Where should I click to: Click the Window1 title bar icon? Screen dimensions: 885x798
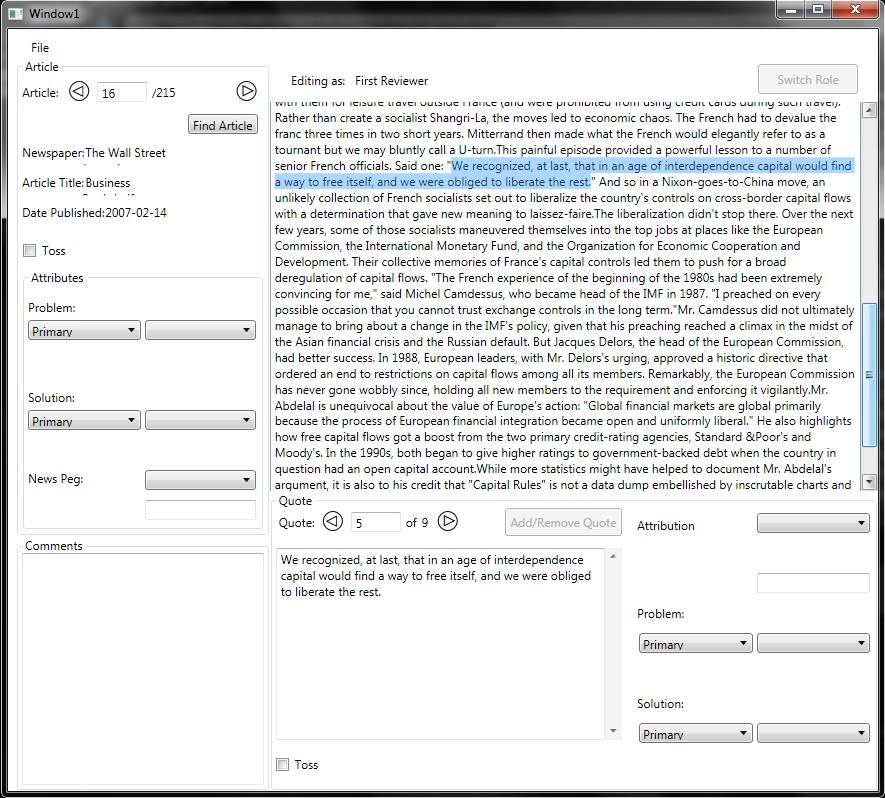pyautogui.click(x=15, y=13)
